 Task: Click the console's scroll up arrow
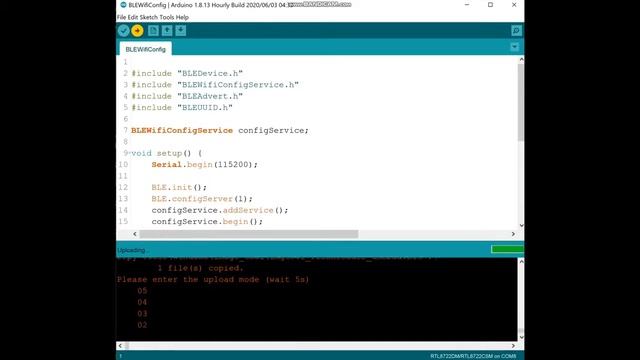tap(521, 261)
